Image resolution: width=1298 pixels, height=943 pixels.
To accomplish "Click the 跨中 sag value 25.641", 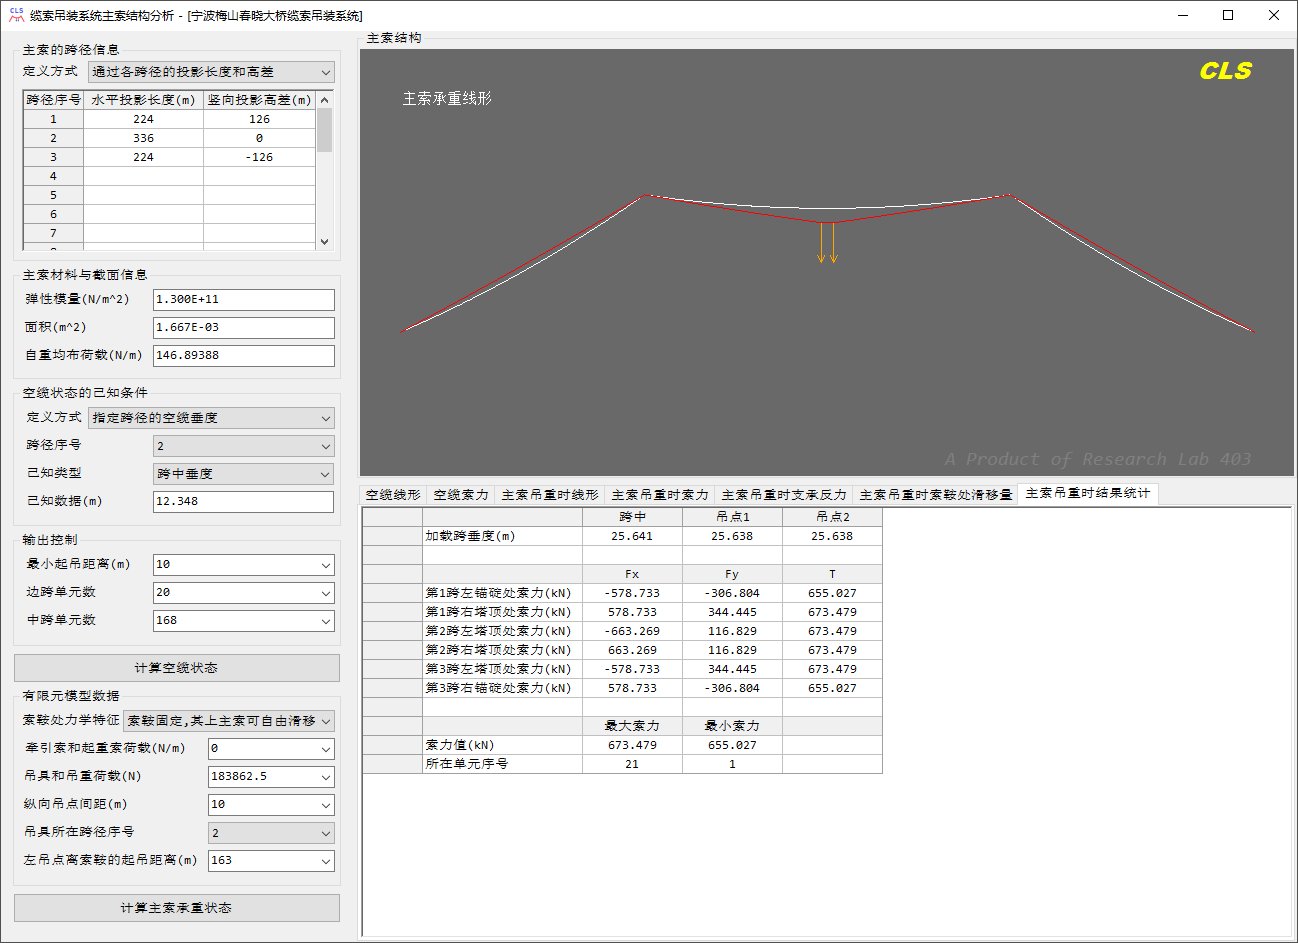I will pos(632,536).
